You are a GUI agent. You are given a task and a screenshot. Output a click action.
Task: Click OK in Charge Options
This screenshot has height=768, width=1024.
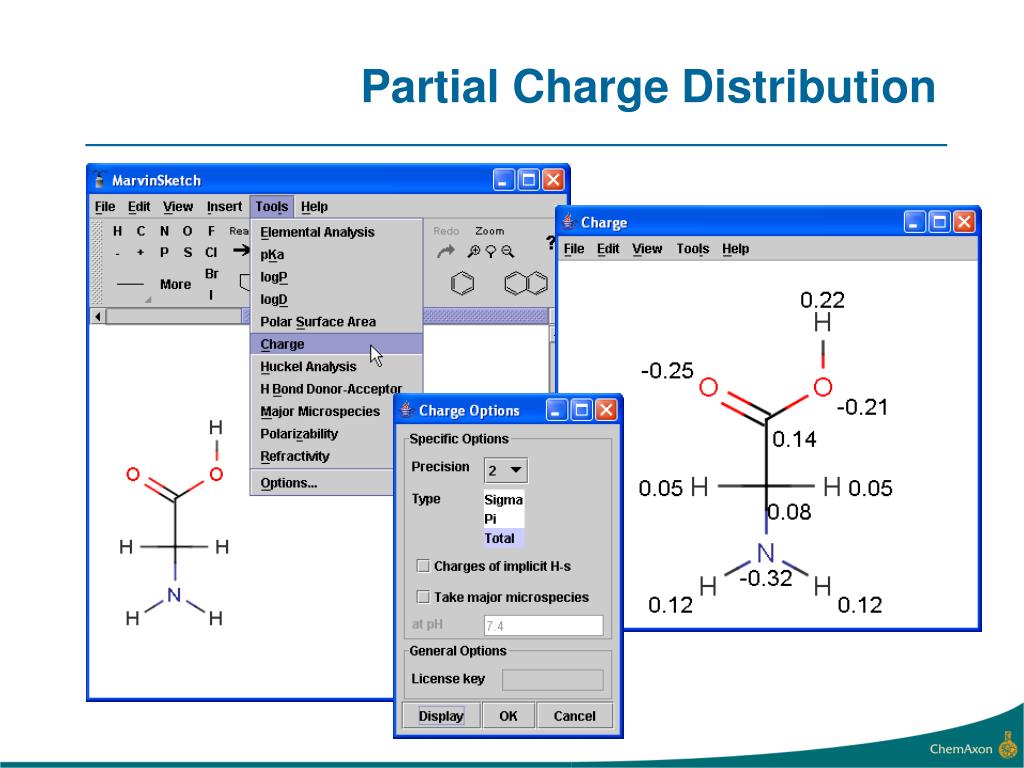[x=508, y=716]
